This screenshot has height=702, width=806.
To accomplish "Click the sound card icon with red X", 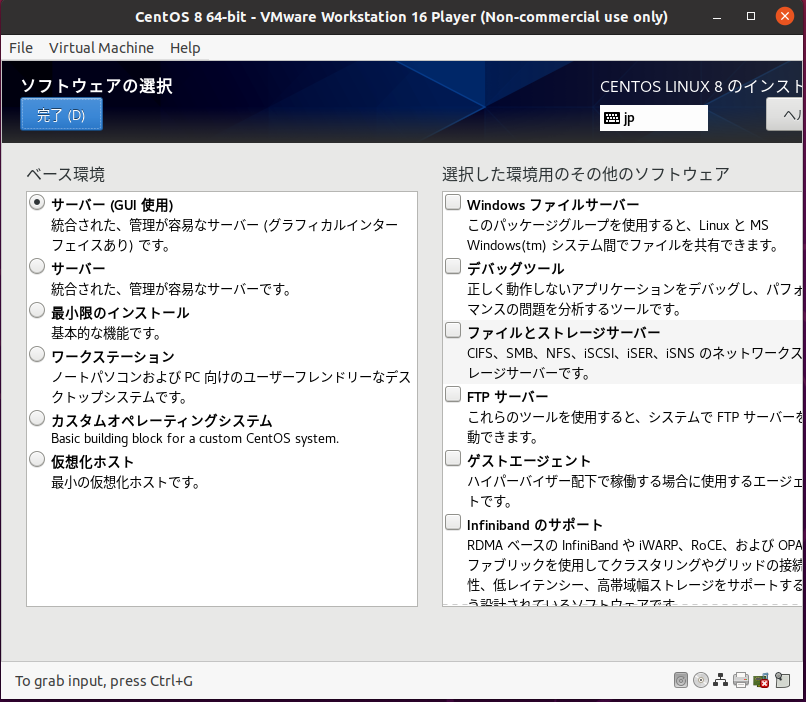I will pos(761,681).
